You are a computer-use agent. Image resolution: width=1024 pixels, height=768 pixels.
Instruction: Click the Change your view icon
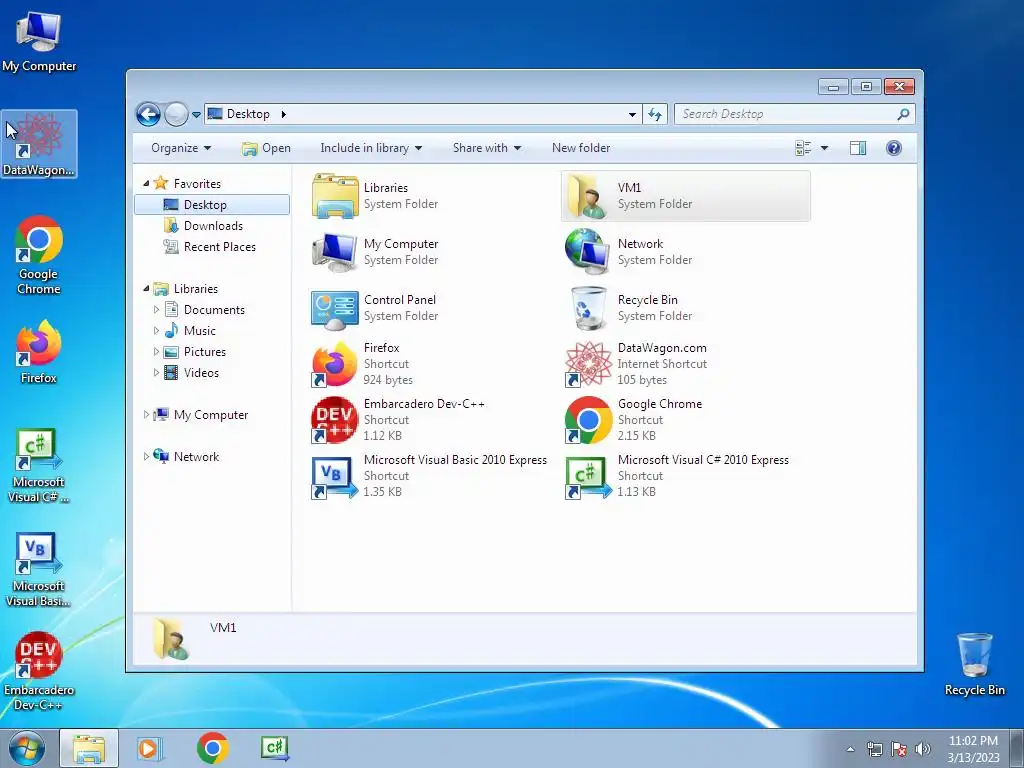[803, 148]
